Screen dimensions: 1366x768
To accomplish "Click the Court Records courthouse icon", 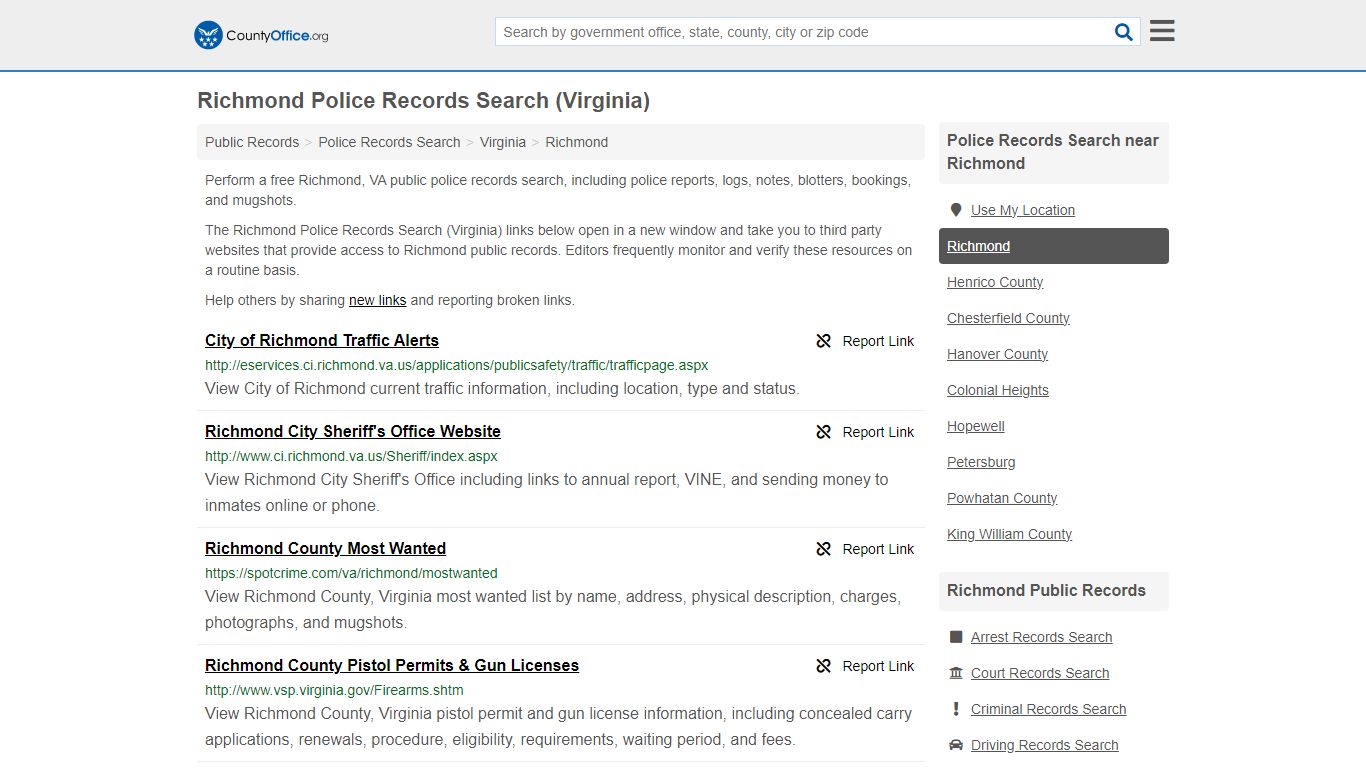I will tap(956, 673).
